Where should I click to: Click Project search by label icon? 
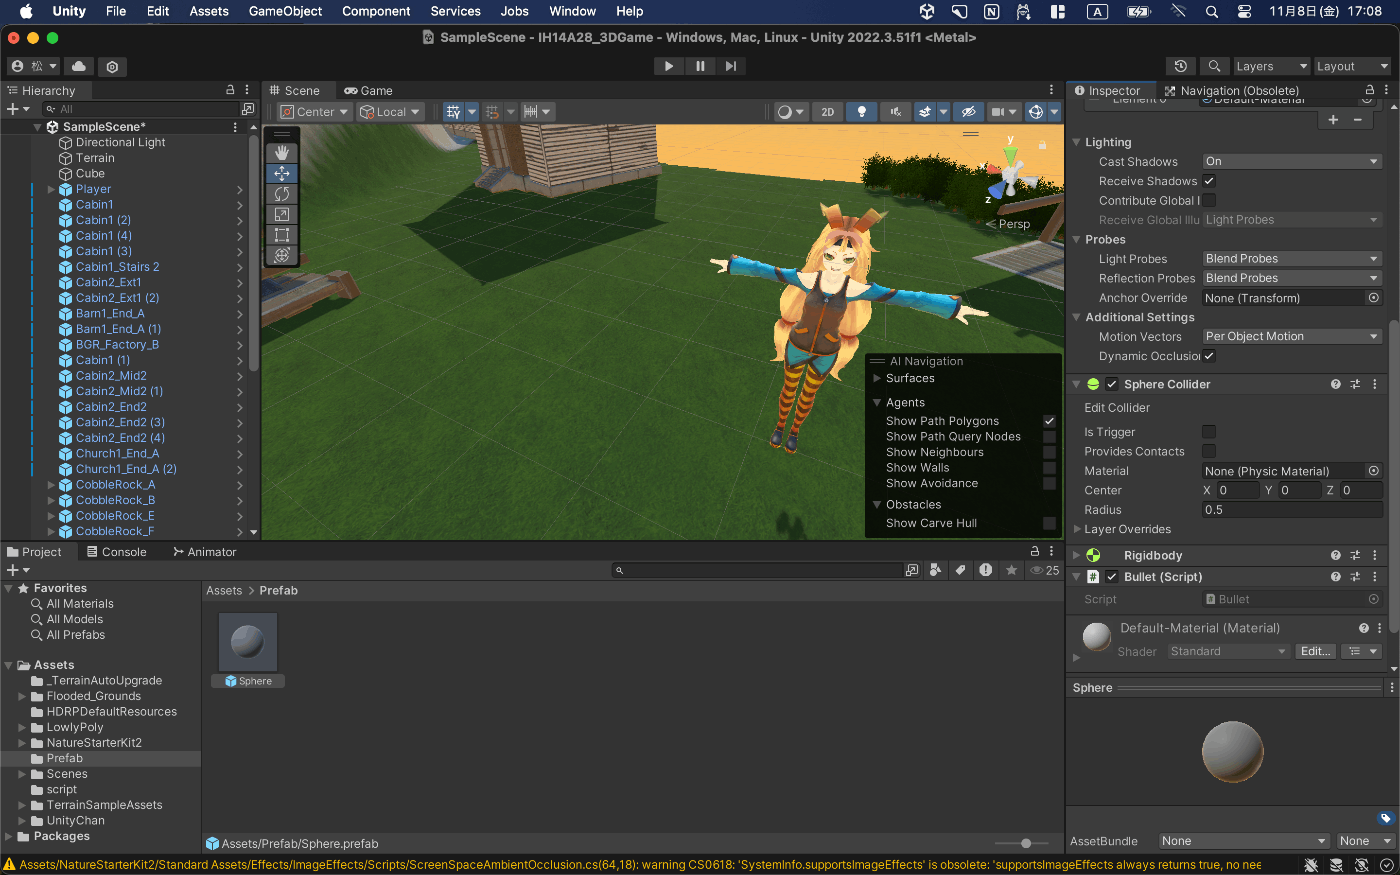[960, 570]
